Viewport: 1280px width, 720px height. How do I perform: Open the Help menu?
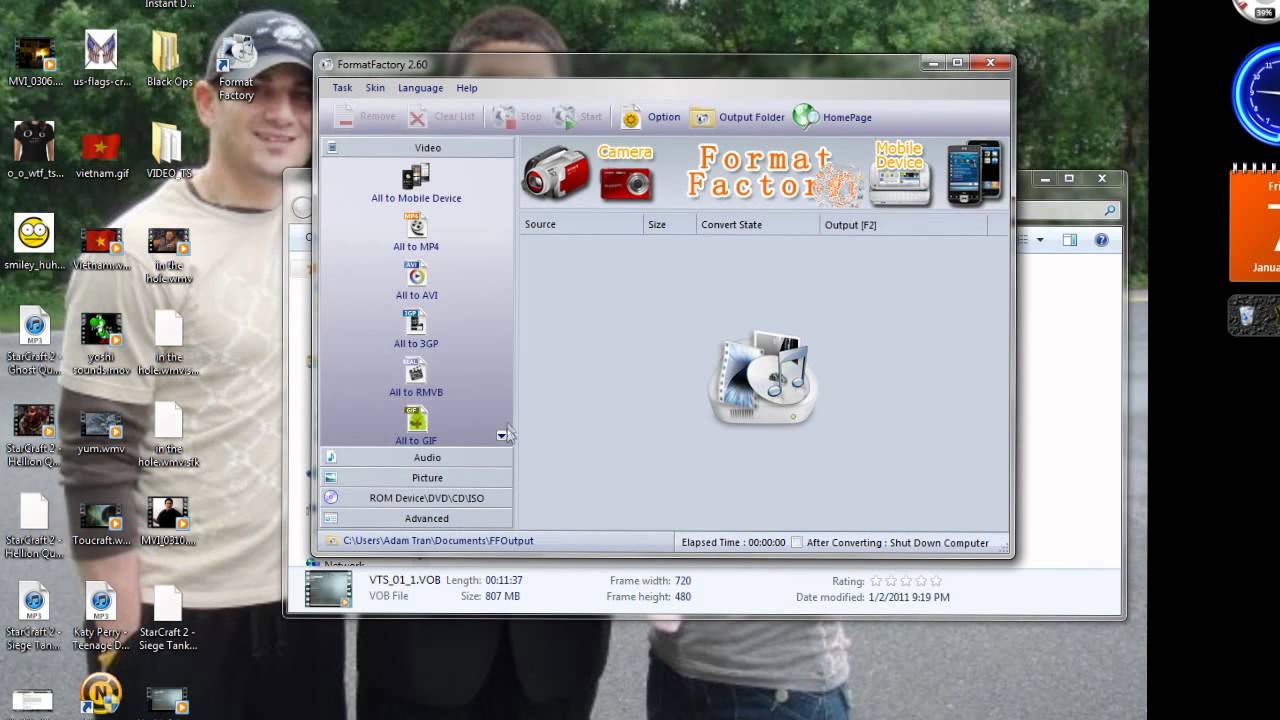467,88
